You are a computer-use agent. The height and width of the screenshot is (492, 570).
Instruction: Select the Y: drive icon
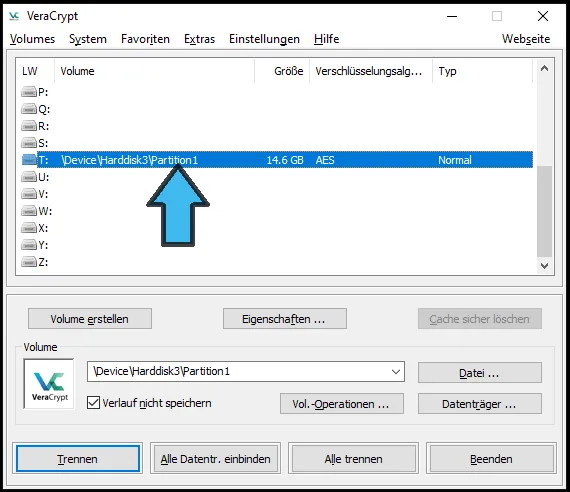click(29, 245)
